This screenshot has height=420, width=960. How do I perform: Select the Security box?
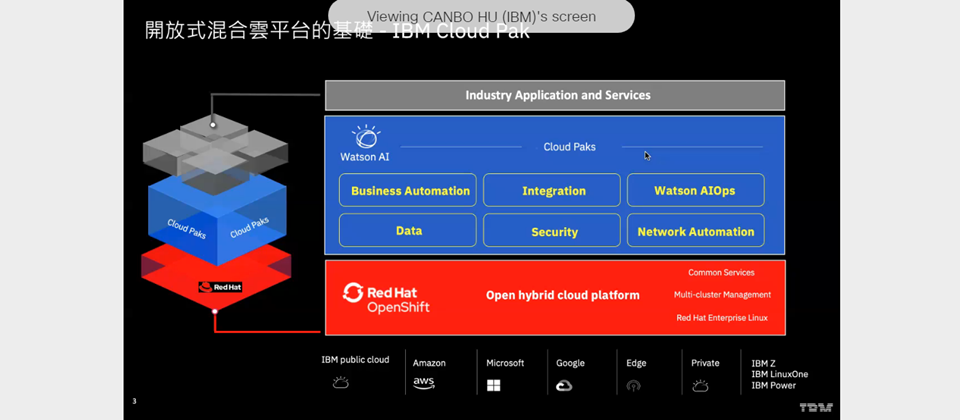pos(552,230)
